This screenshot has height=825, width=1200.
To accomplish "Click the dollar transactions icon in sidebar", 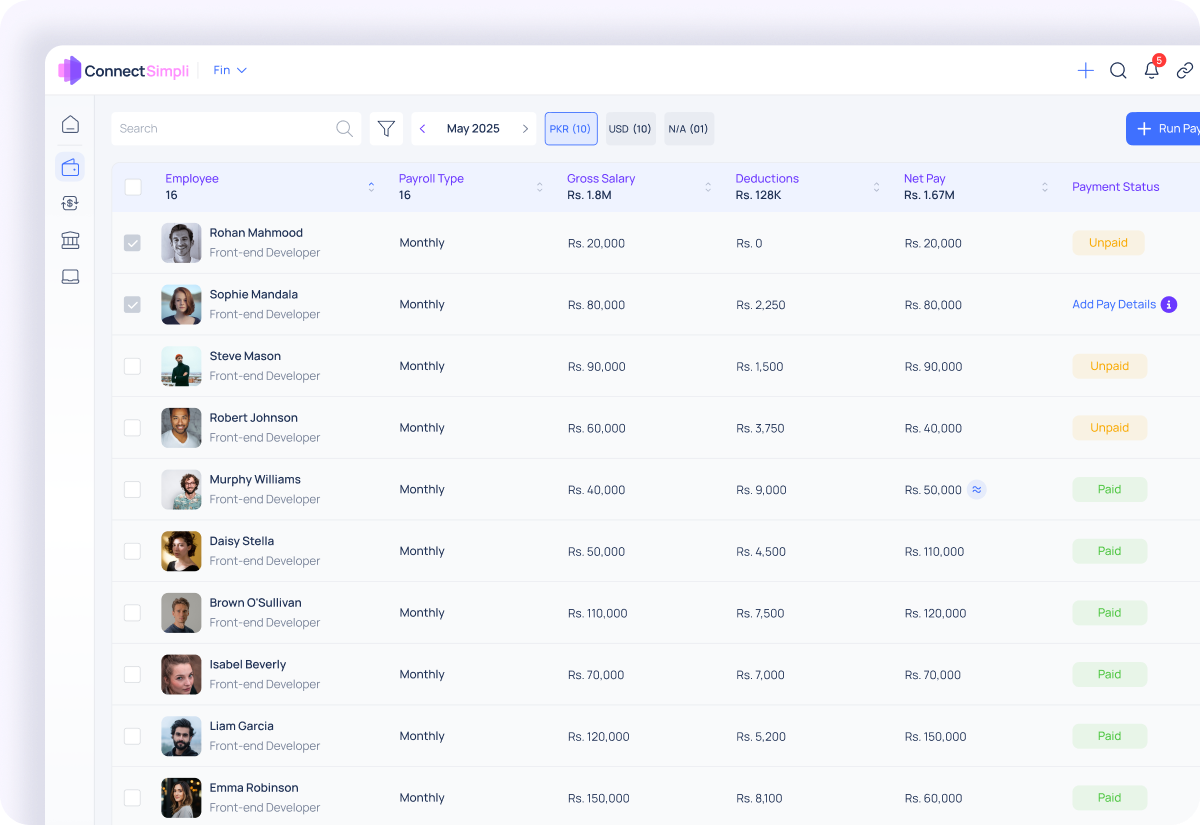I will [x=70, y=203].
